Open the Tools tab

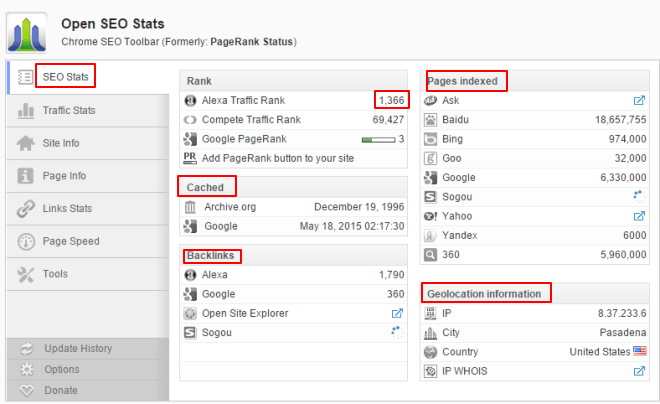tap(88, 274)
